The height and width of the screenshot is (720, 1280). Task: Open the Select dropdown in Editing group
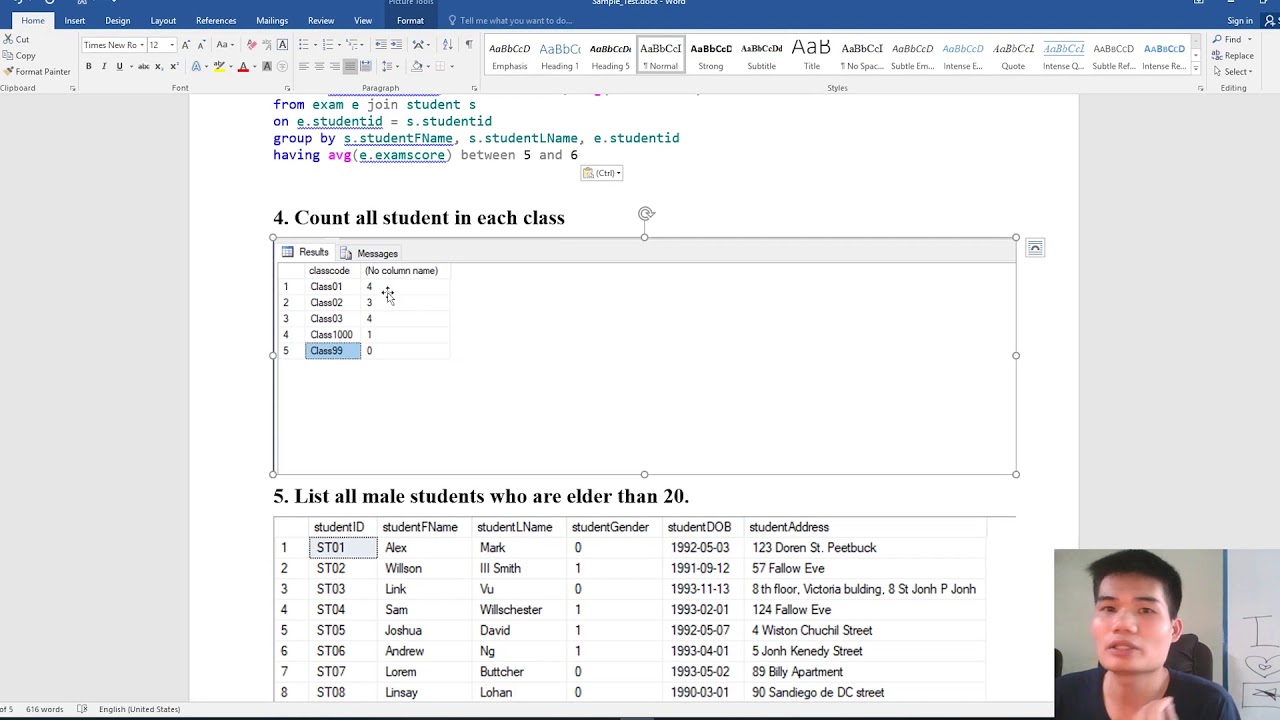(1237, 71)
